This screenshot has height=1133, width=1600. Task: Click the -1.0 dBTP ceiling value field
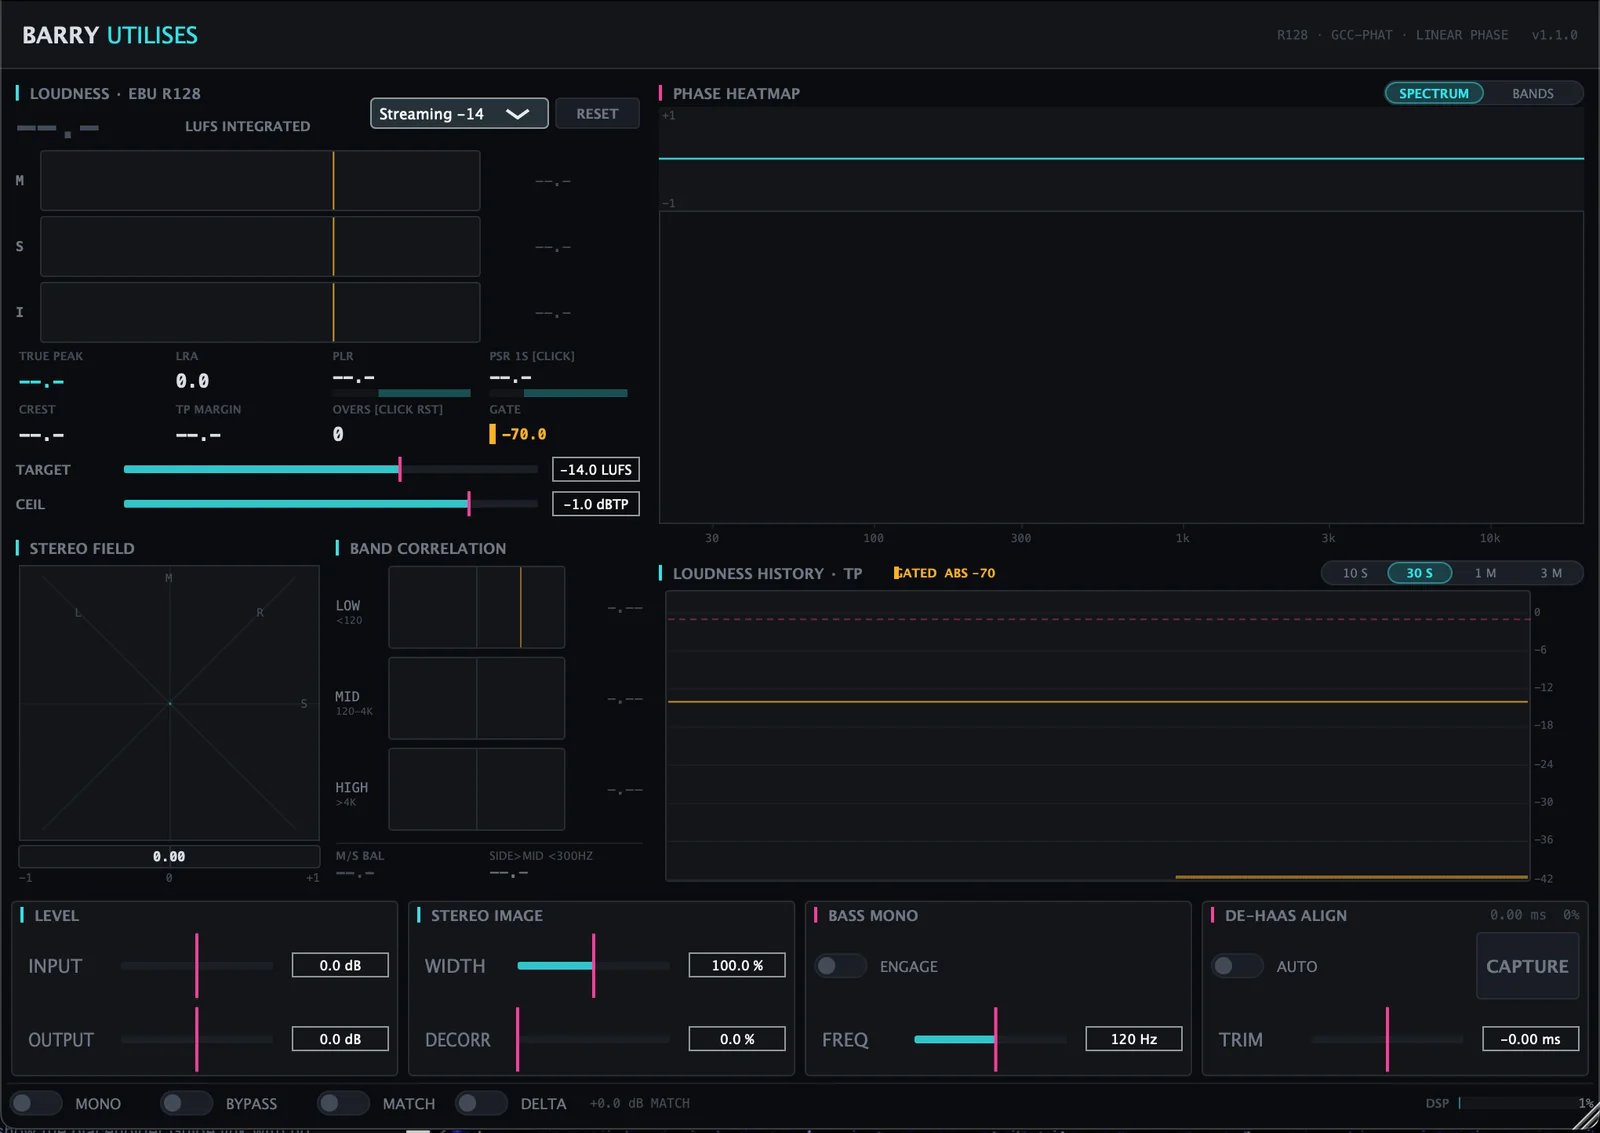596,504
